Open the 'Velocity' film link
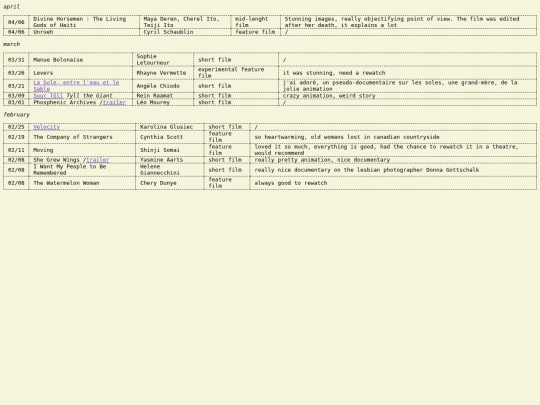Viewport: 540px width, 405px height. [x=46, y=127]
